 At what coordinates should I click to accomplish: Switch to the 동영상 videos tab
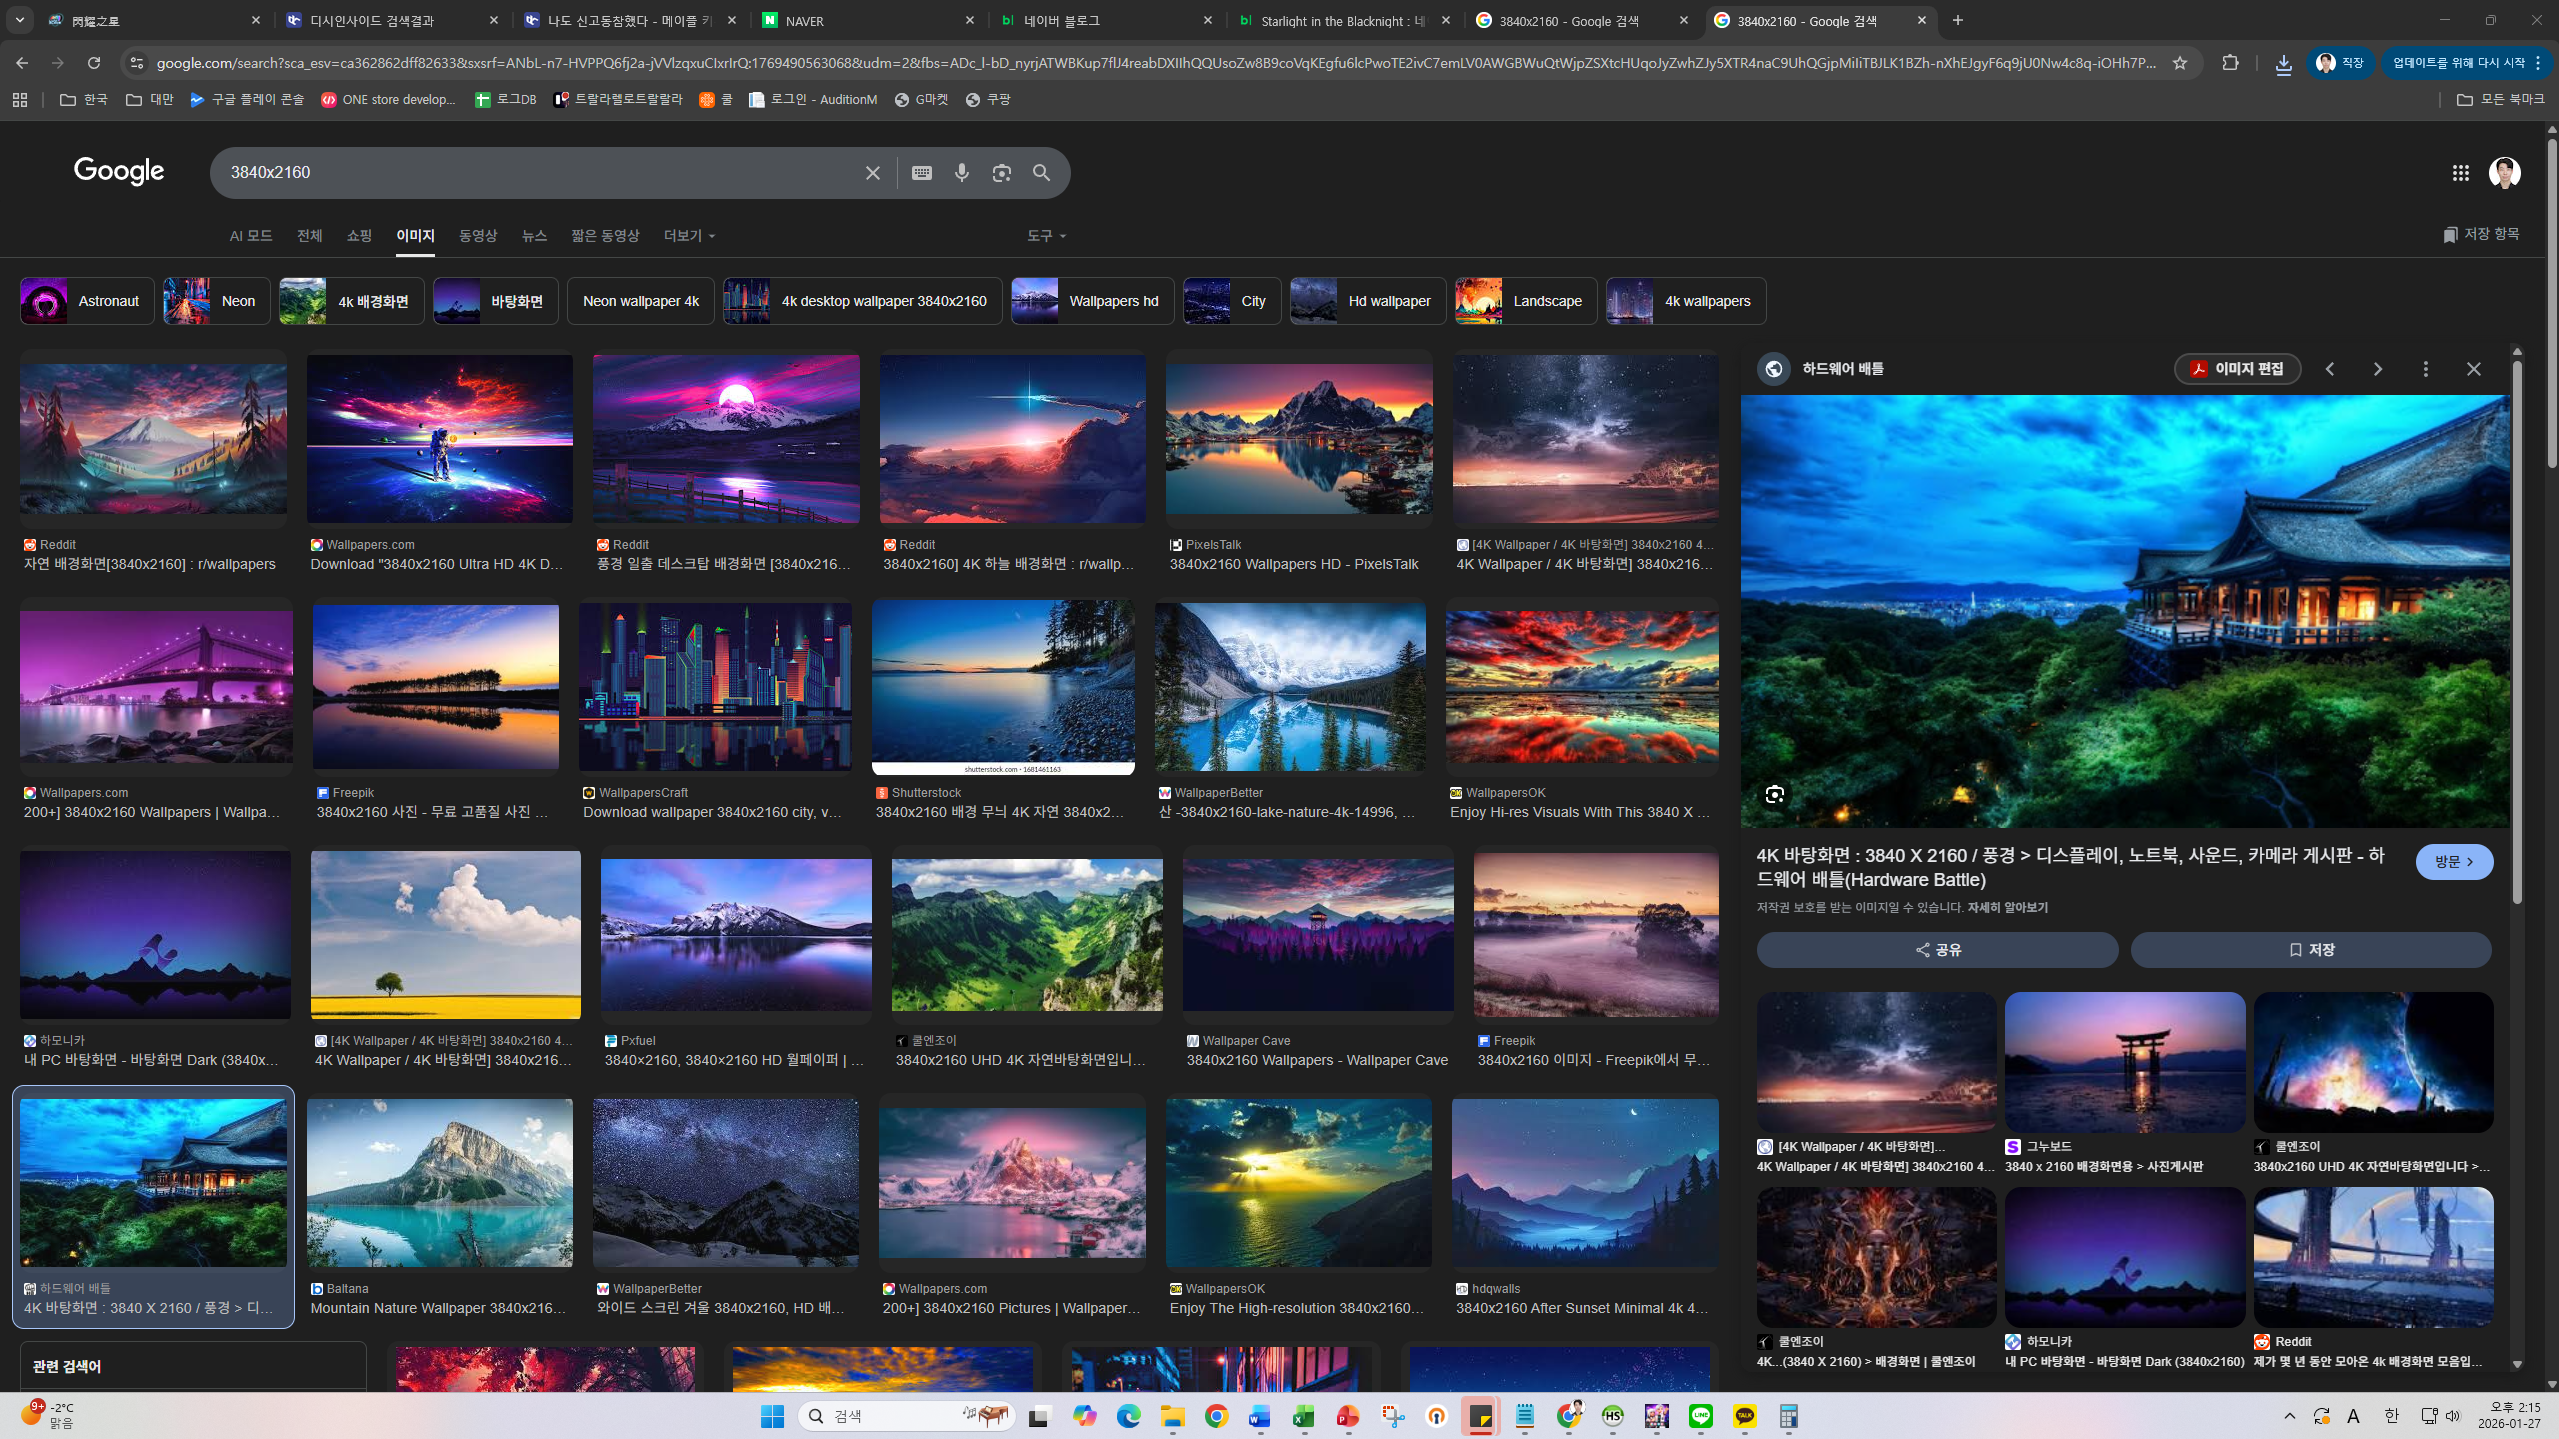(477, 236)
